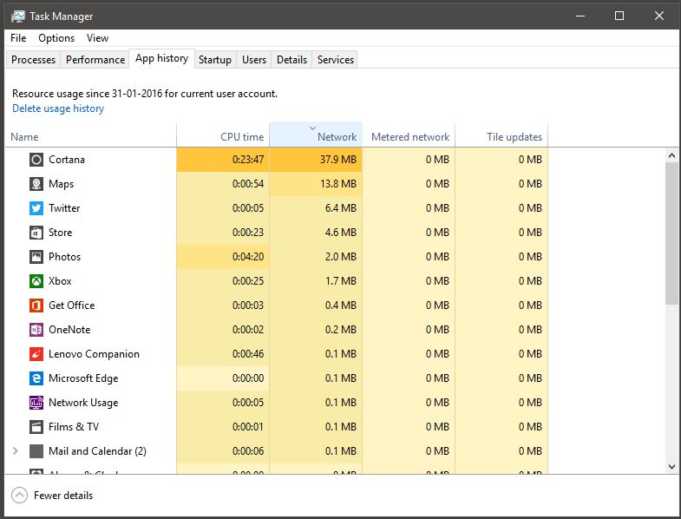This screenshot has width=681, height=519.
Task: Click the Lenovo Companion icon
Action: point(36,354)
